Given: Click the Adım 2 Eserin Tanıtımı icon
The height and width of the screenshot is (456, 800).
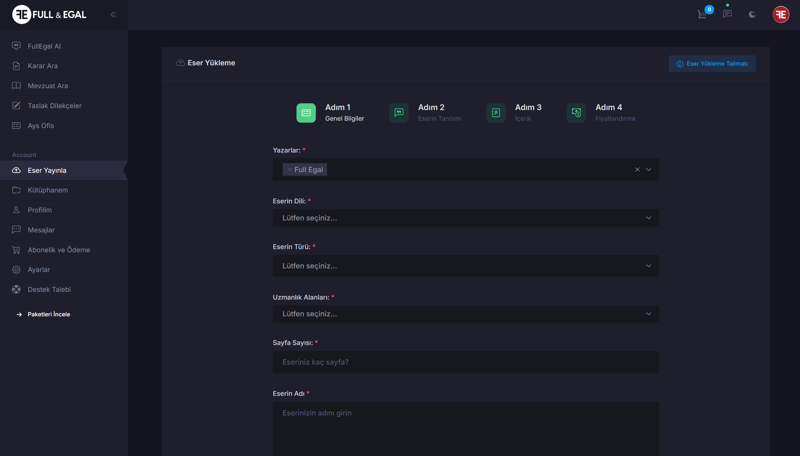Looking at the screenshot, I should point(399,113).
